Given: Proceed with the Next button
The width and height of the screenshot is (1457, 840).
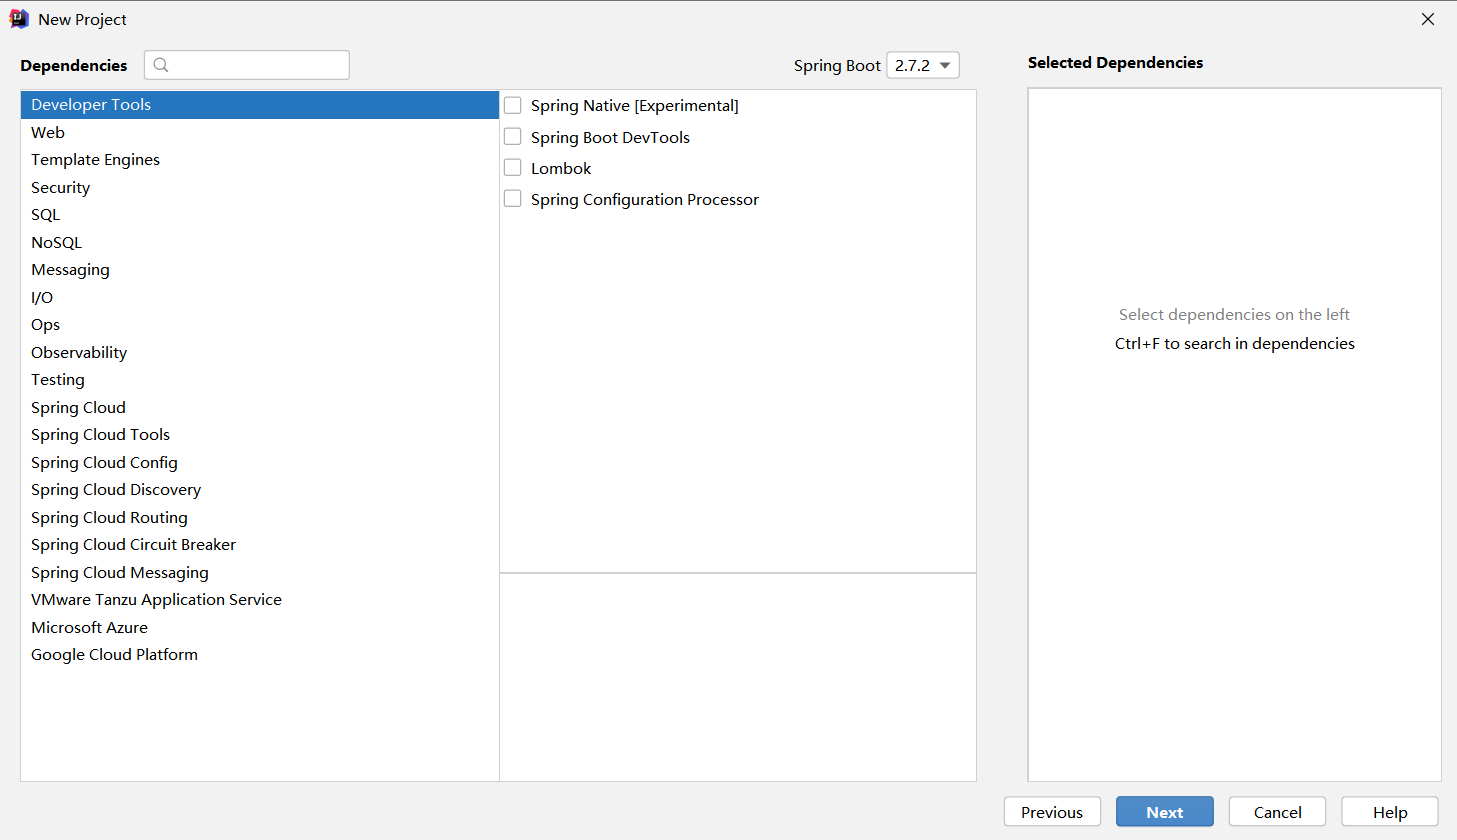Looking at the screenshot, I should point(1165,812).
